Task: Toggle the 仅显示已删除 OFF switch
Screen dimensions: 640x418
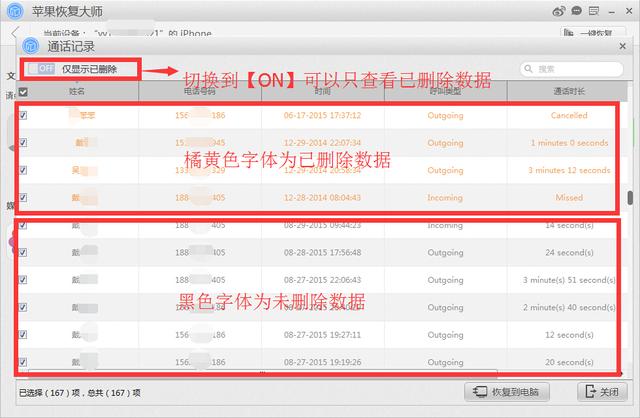Action: coord(42,69)
